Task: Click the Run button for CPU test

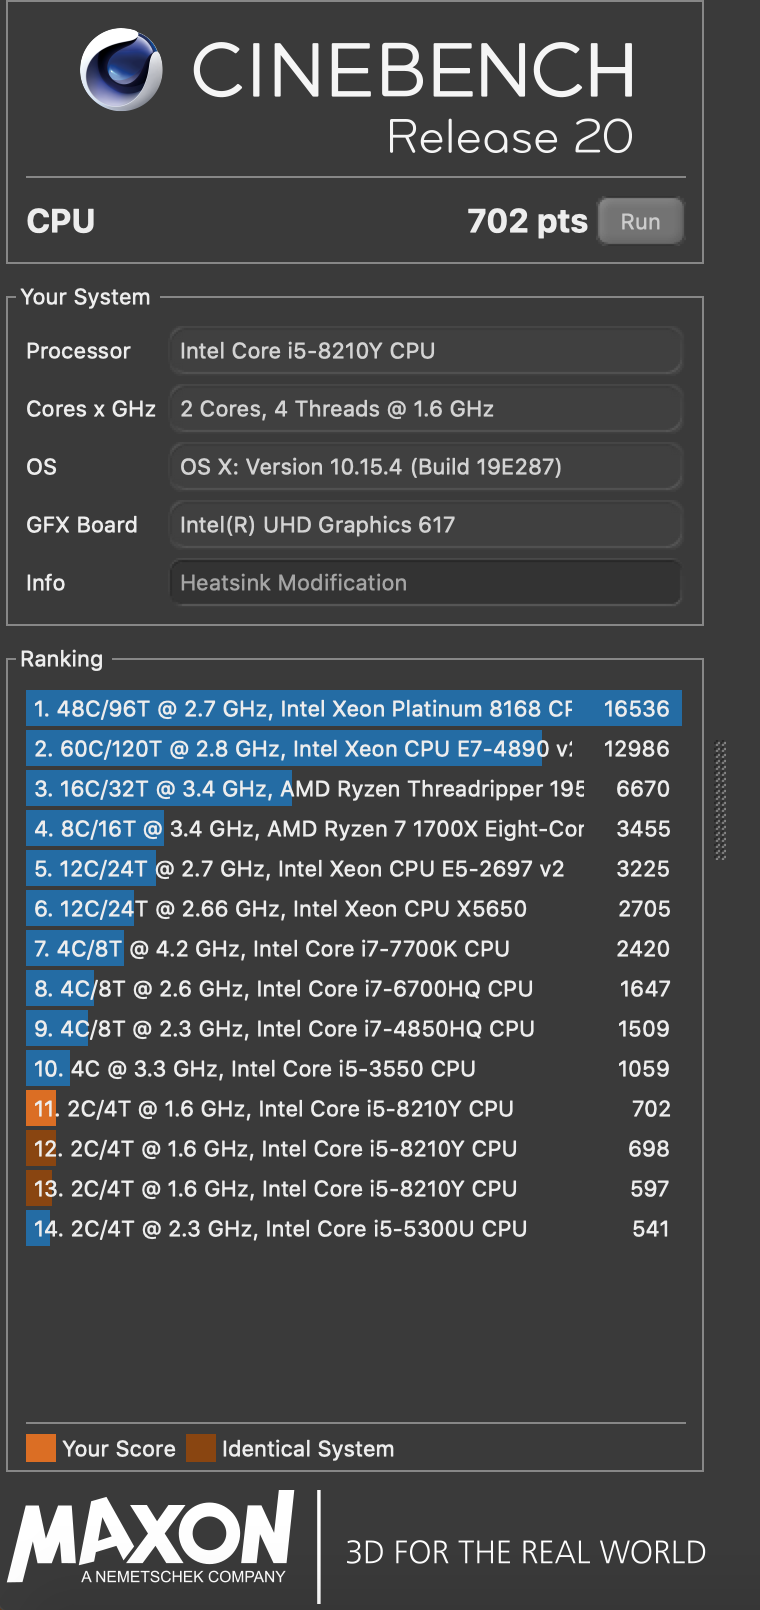Action: [641, 221]
